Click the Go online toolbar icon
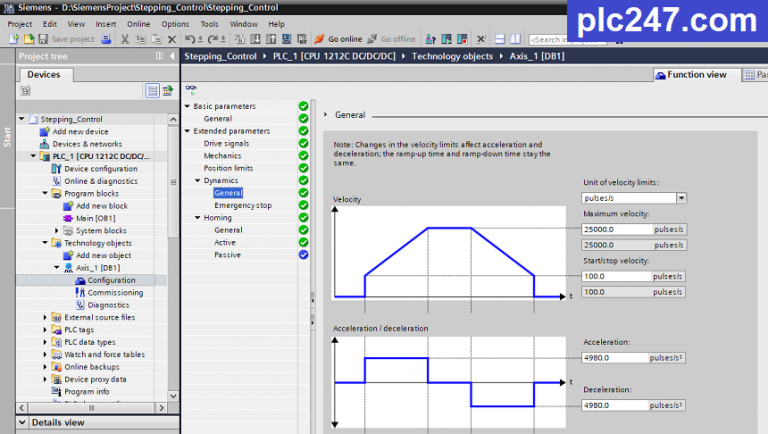768x434 pixels. (x=320, y=39)
